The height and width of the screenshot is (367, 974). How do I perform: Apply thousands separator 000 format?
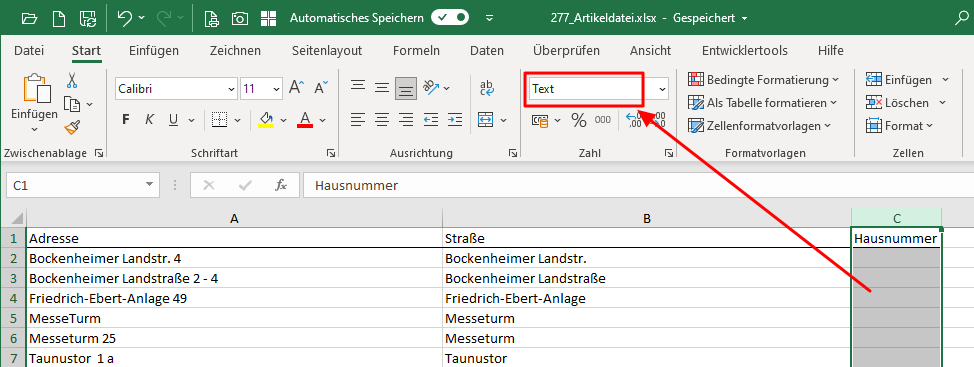pyautogui.click(x=603, y=120)
